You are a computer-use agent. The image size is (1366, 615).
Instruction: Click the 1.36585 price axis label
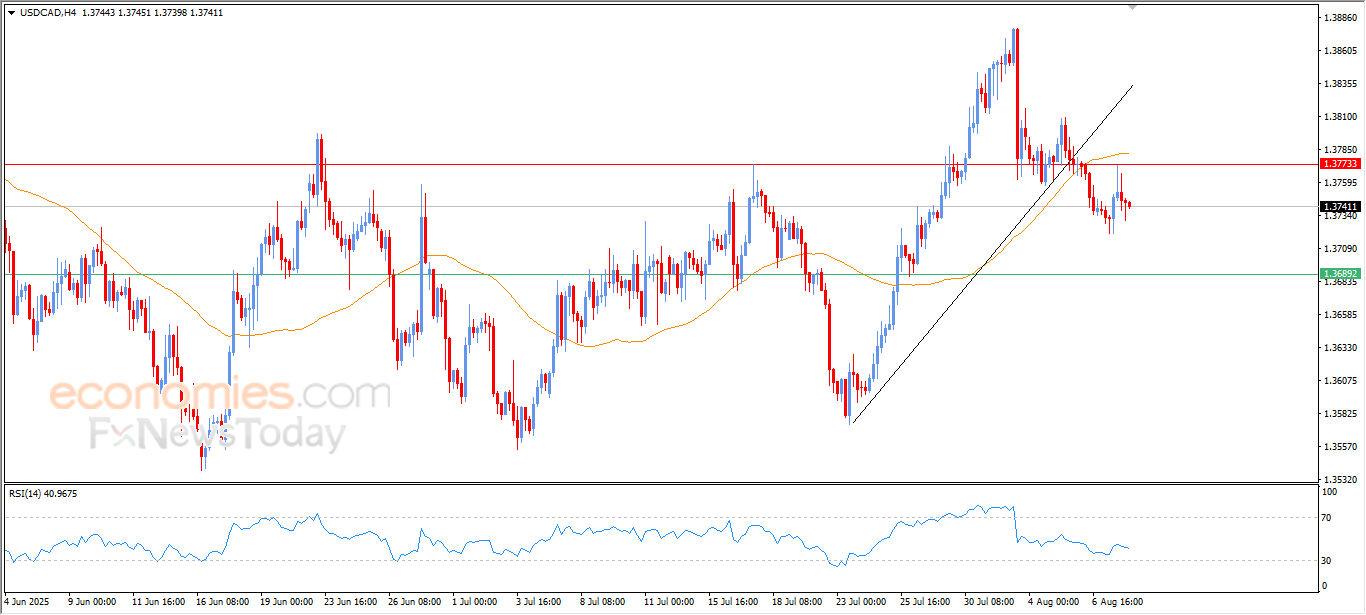[x=1340, y=315]
